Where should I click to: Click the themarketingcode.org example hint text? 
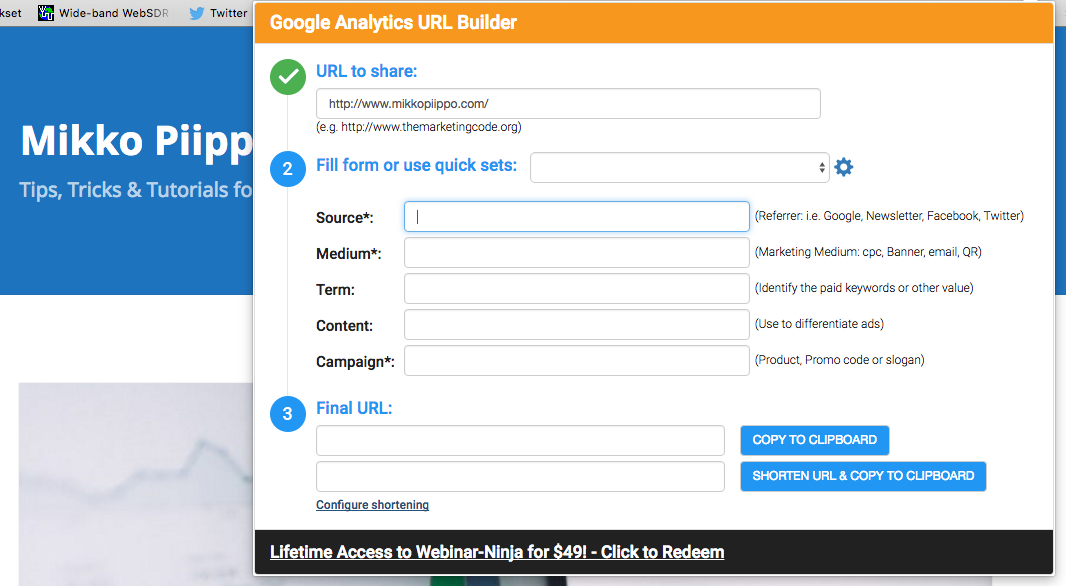pos(419,127)
